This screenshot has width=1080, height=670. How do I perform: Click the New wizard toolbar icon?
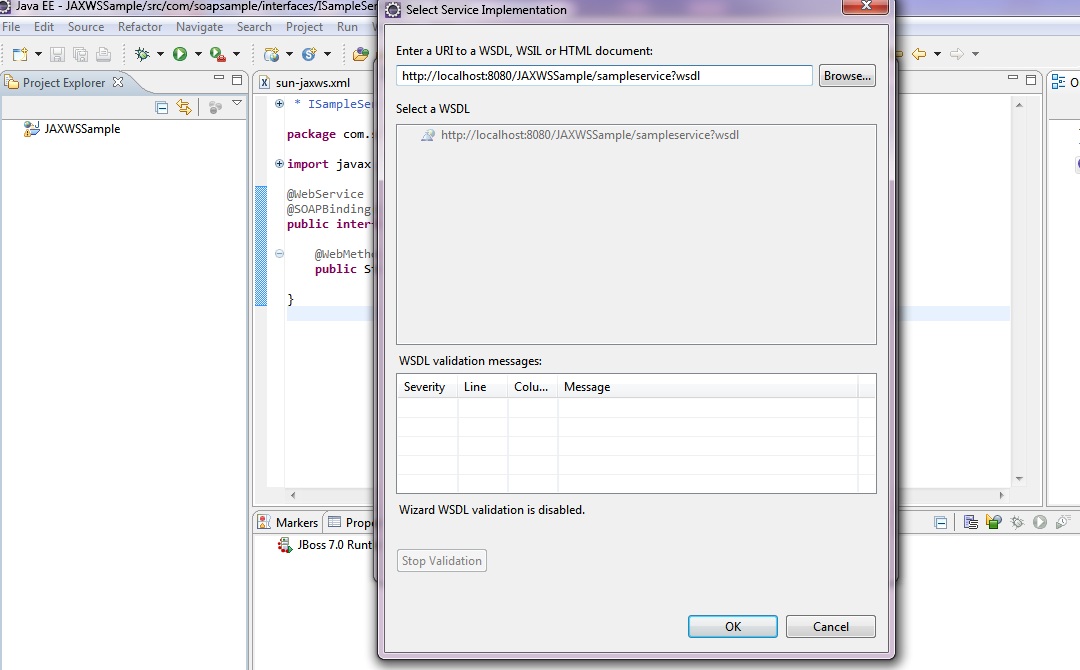pos(20,54)
